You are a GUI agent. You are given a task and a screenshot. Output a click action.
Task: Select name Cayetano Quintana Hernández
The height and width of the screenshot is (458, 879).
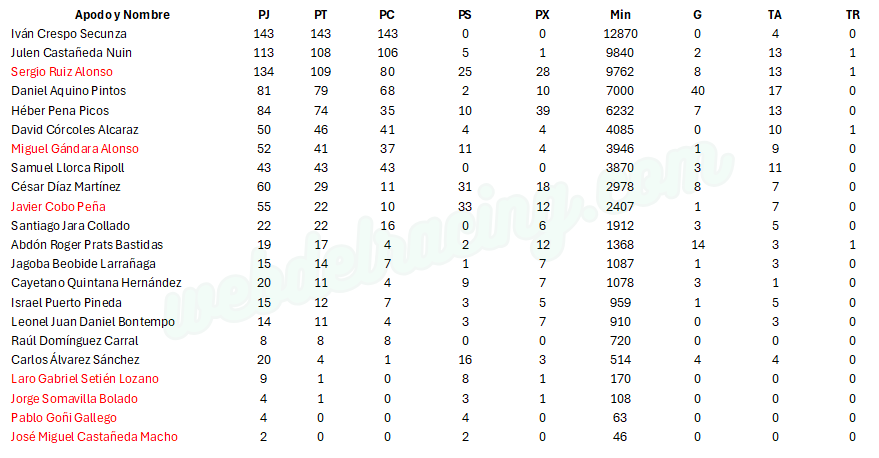(96, 283)
